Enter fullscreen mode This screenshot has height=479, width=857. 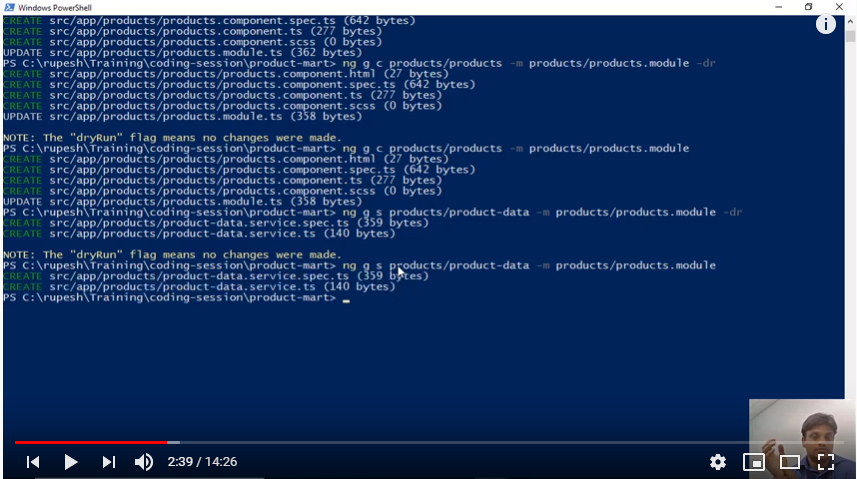tap(826, 462)
